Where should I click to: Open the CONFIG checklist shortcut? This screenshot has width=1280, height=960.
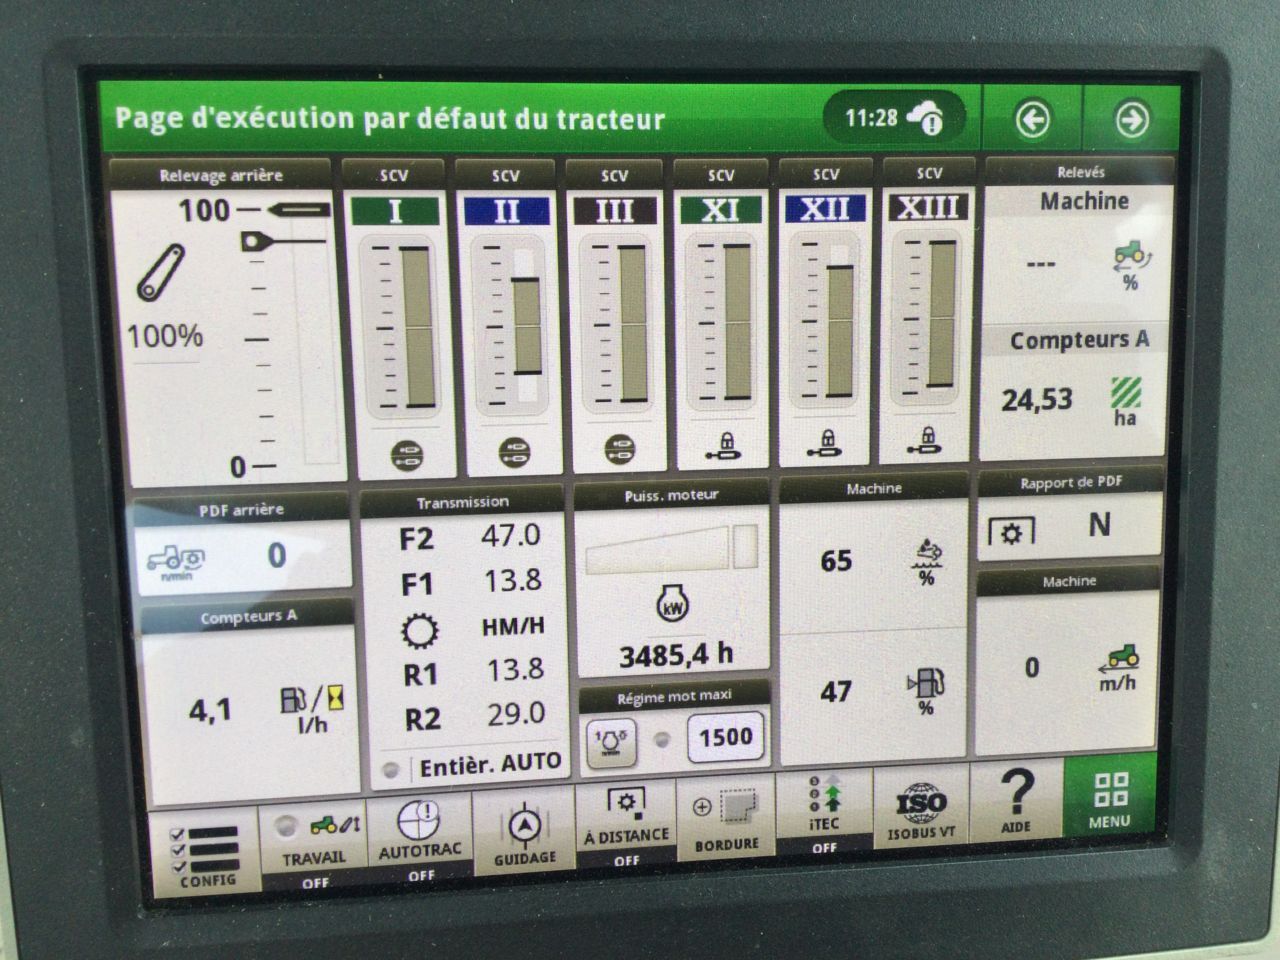tap(207, 853)
